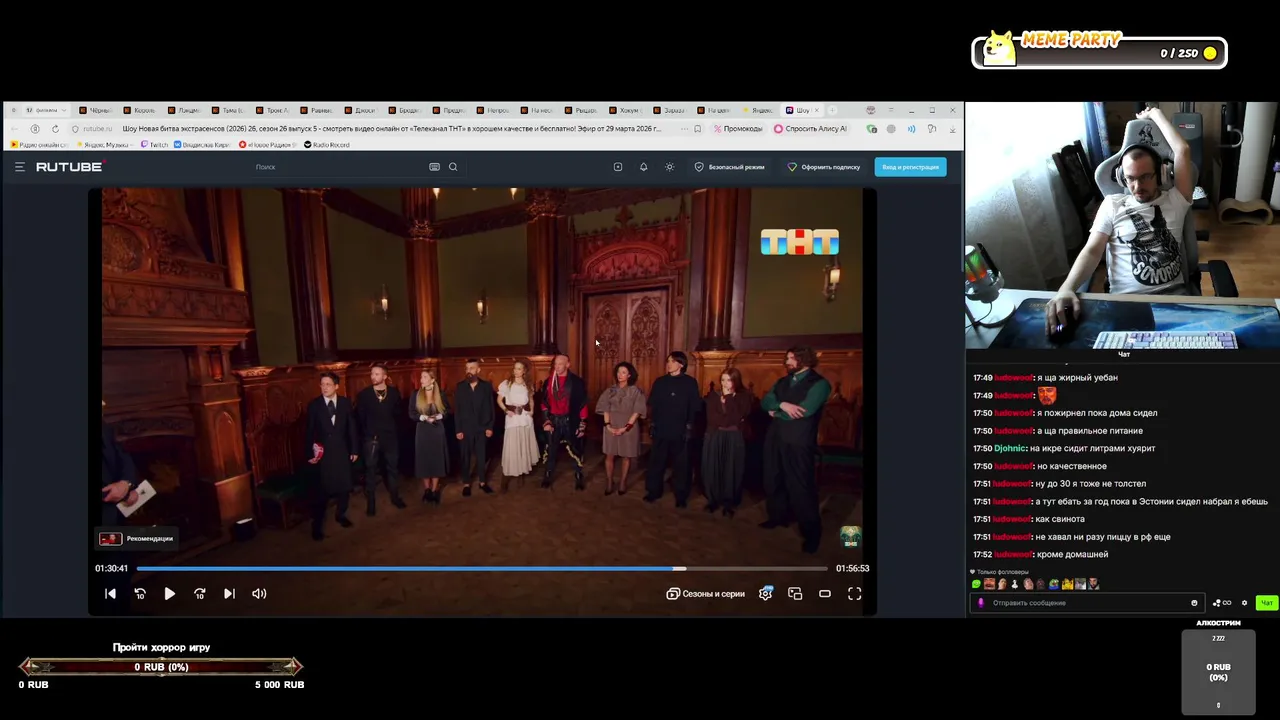Open player settings gear
Screen dimensions: 1280x720
[x=766, y=594]
